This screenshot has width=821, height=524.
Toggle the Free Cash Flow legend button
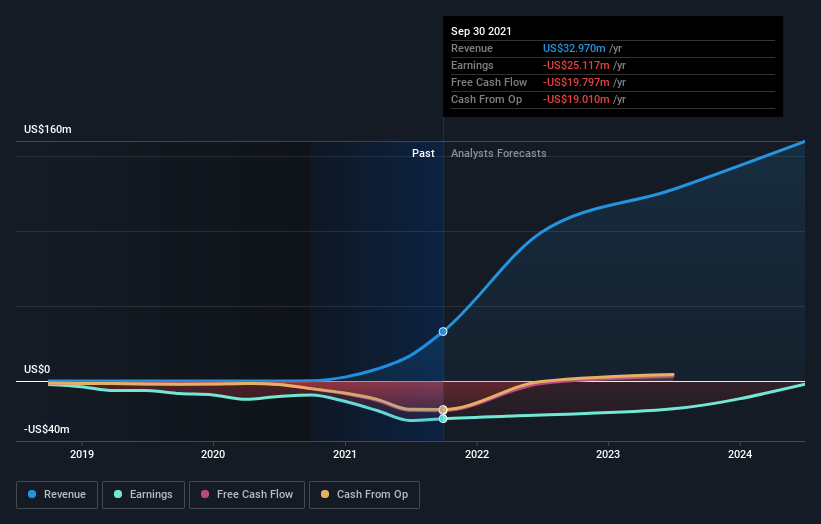coord(247,495)
